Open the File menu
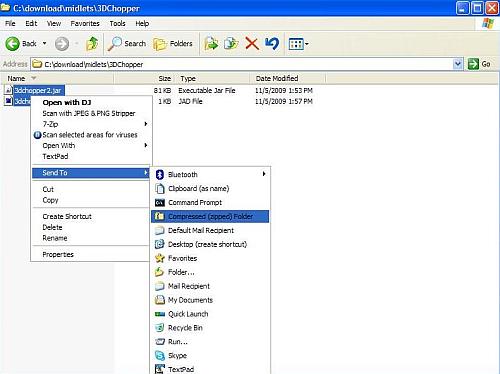Screen dimensions: 500x374 tap(10, 24)
